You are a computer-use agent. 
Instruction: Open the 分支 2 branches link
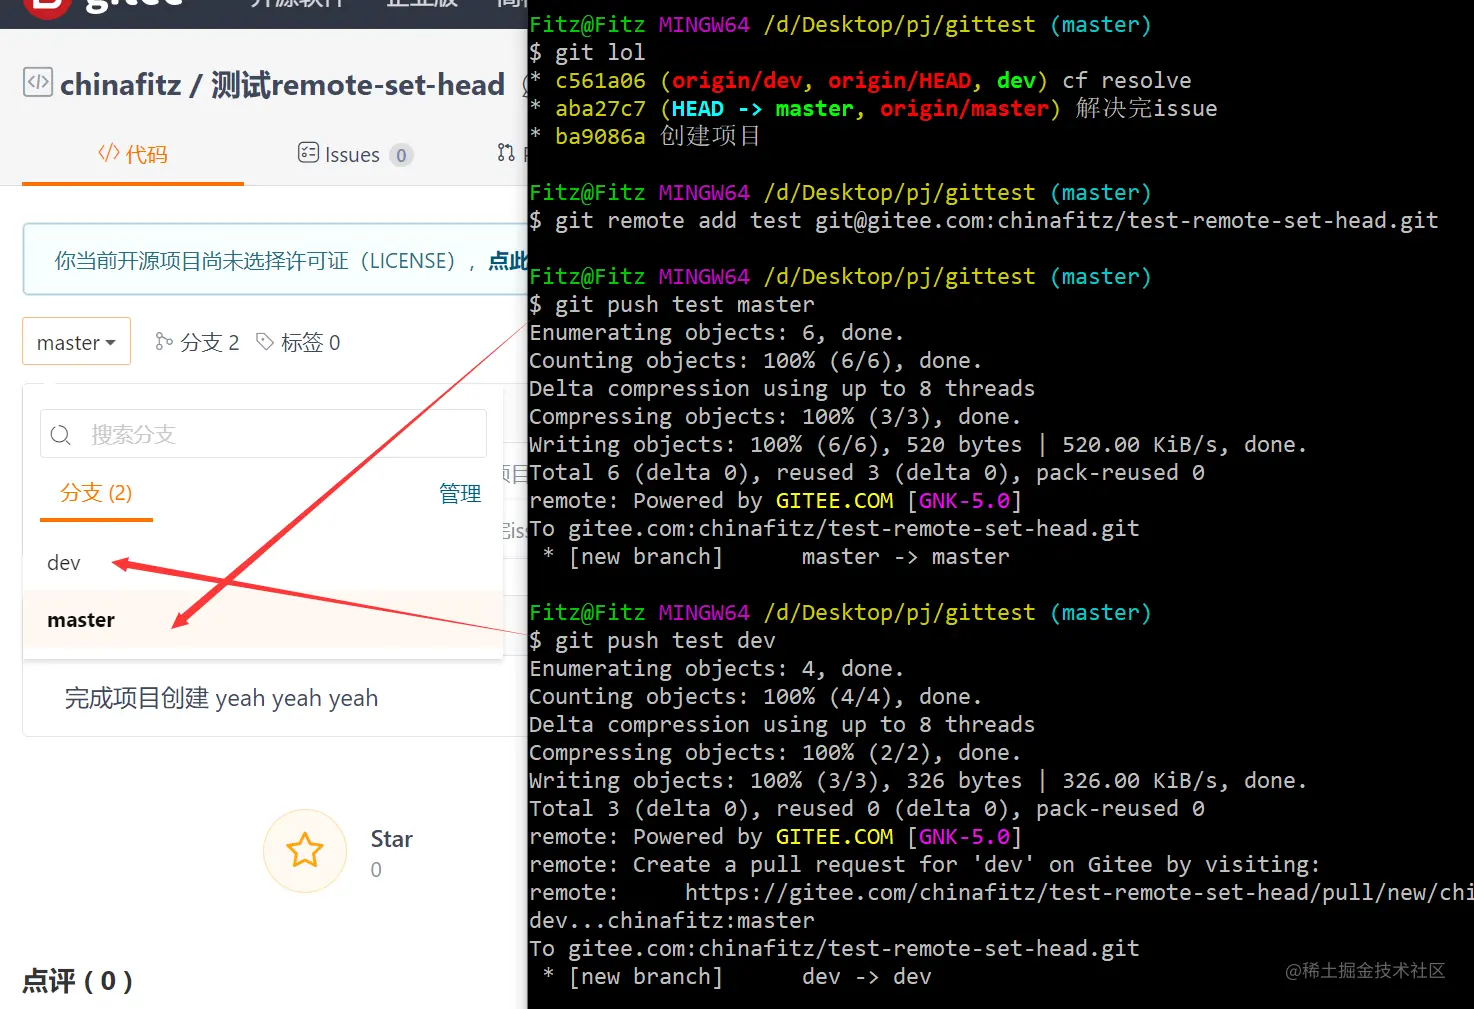[198, 343]
